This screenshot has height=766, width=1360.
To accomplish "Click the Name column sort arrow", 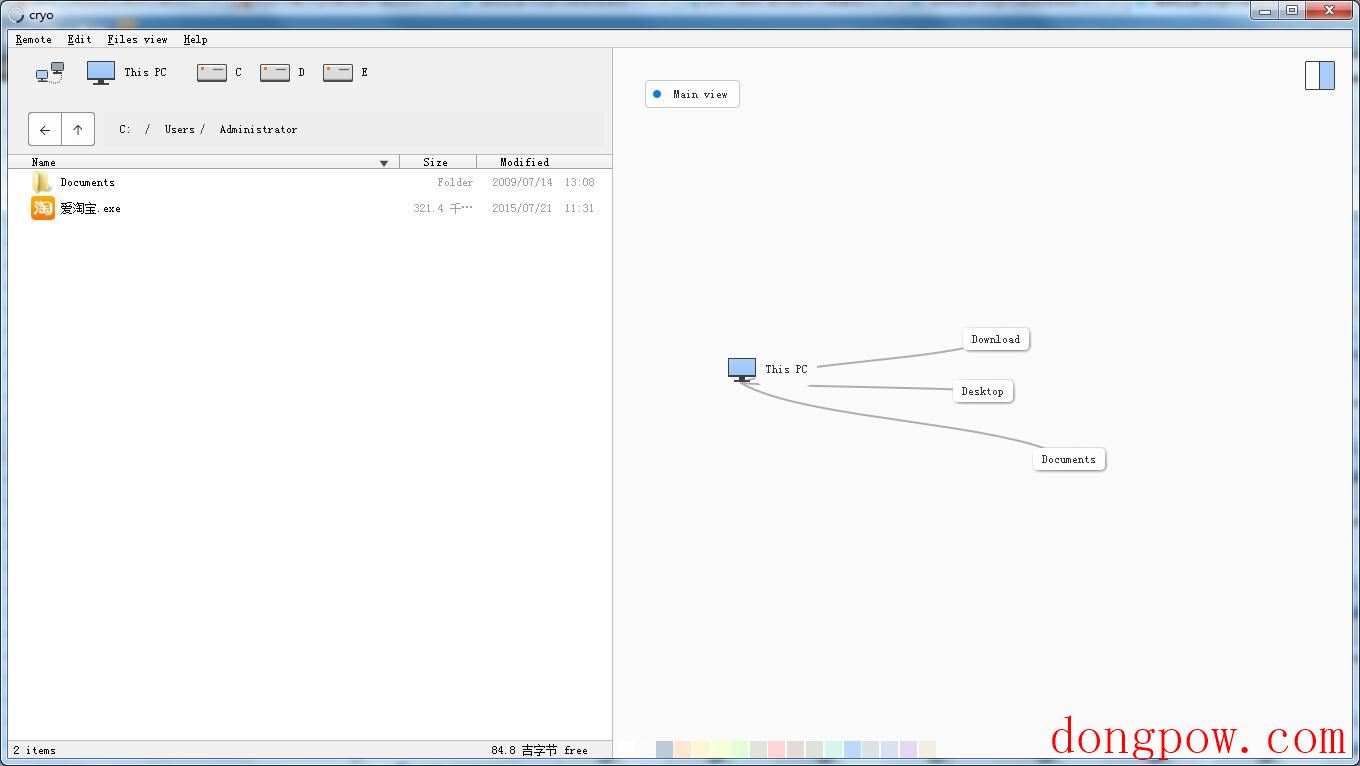I will pyautogui.click(x=384, y=163).
